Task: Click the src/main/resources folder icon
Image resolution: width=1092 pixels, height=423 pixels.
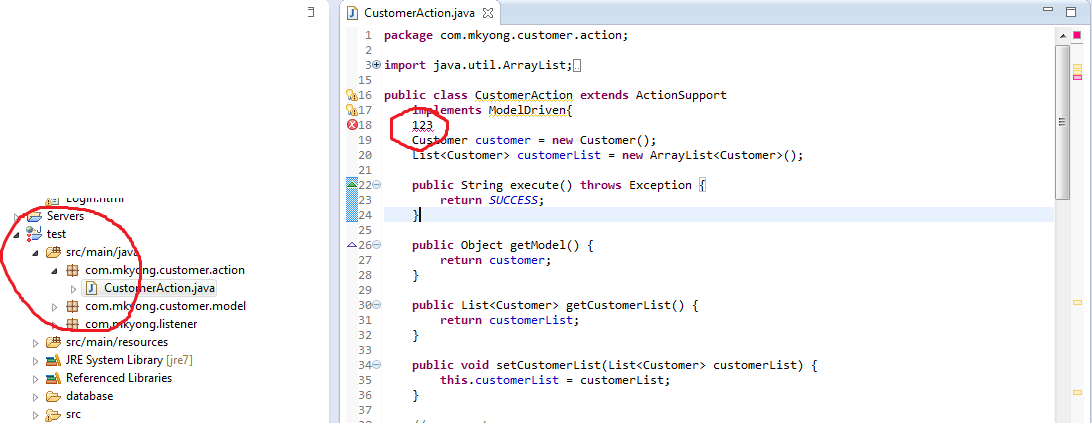Action: click(x=54, y=342)
